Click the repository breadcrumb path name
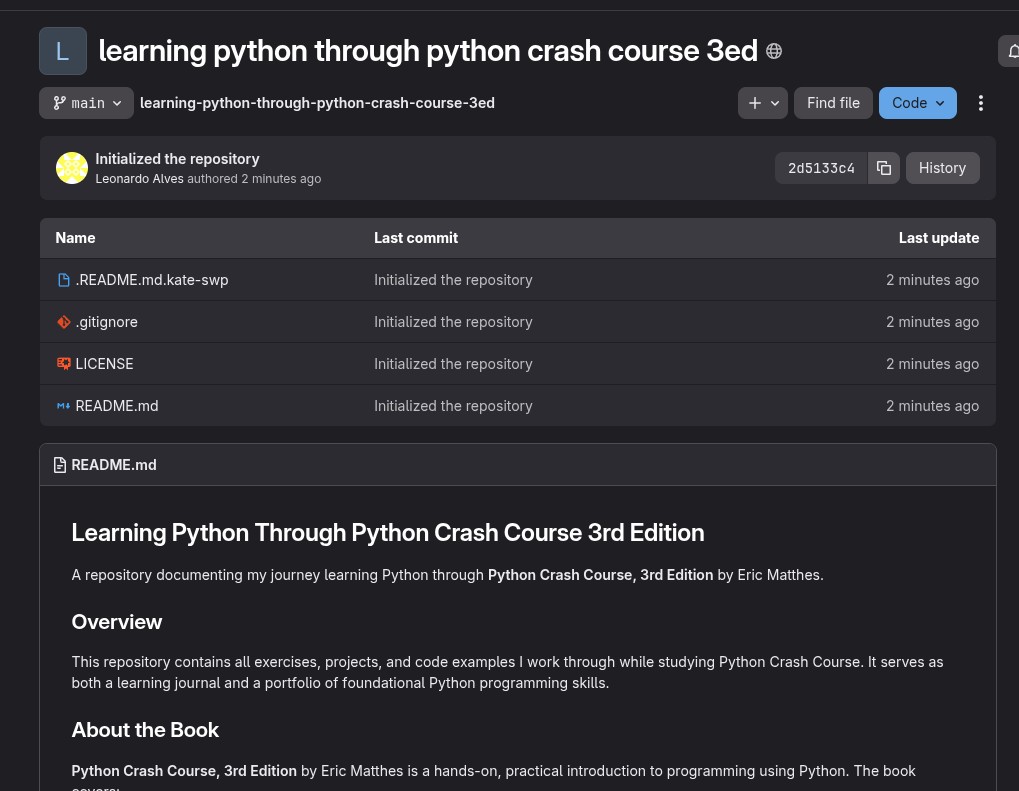This screenshot has height=791, width=1019. 317,103
